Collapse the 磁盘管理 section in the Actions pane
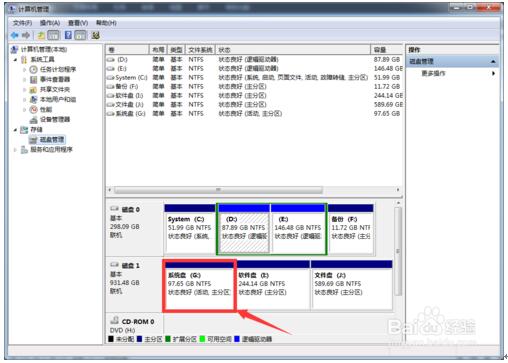 493,62
